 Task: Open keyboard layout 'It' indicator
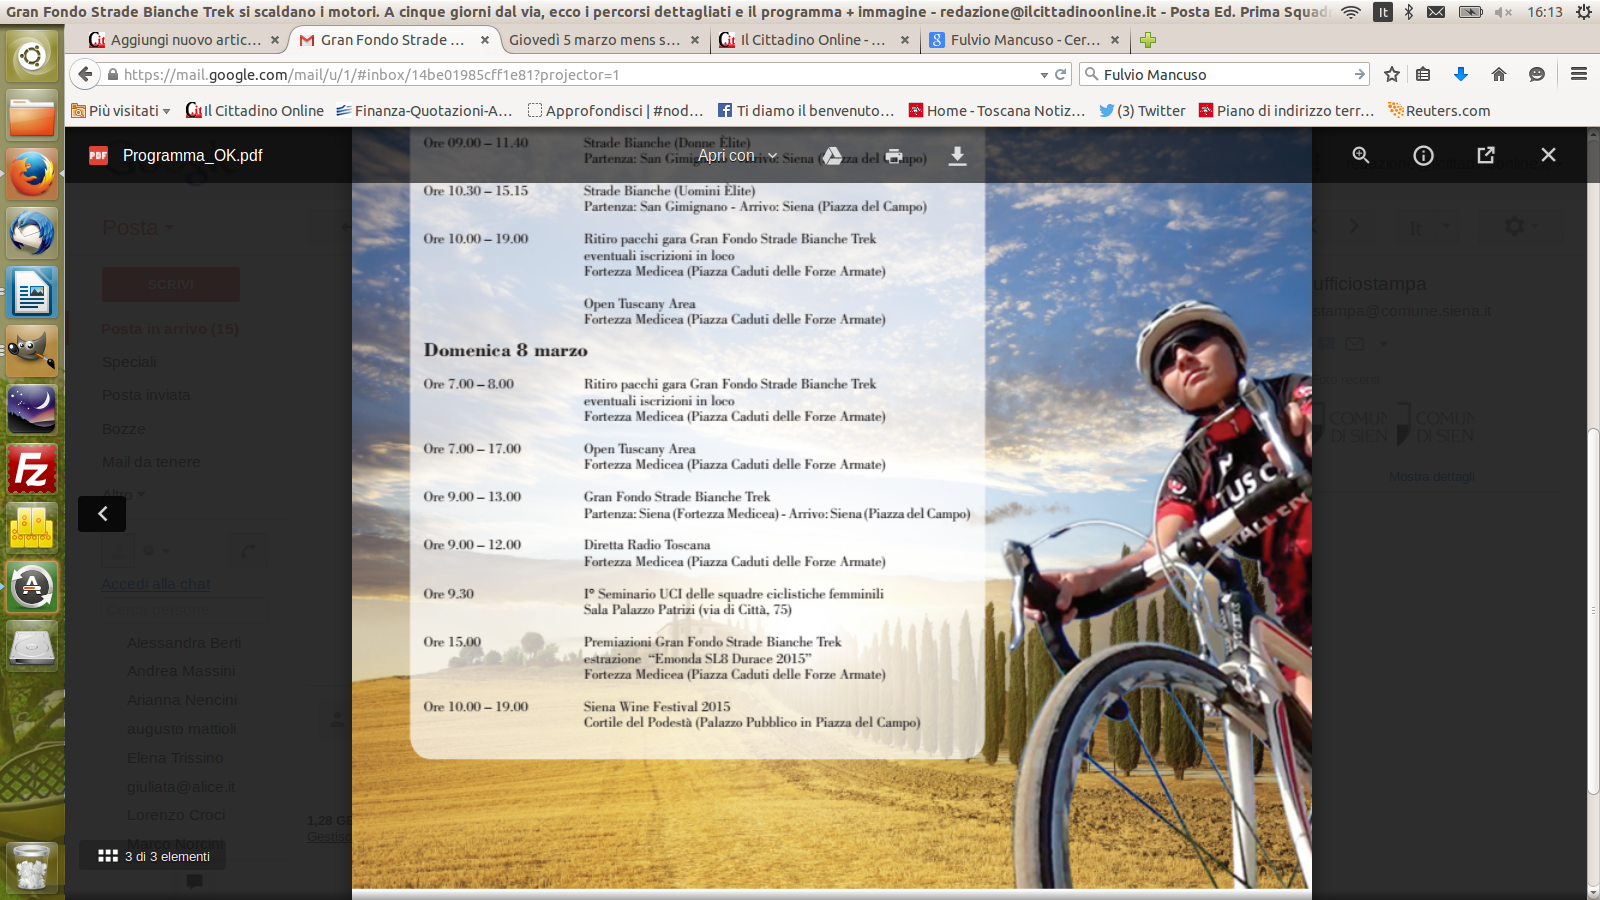pos(1383,12)
